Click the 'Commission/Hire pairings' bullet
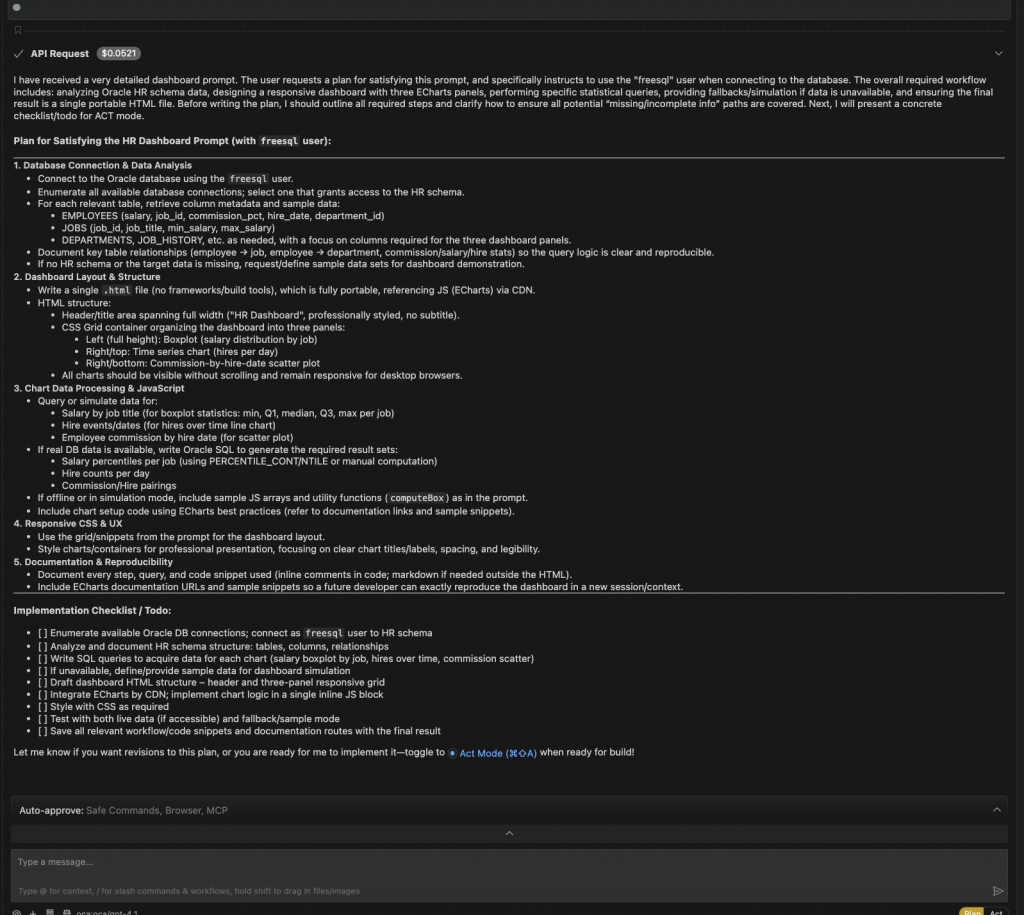The height and width of the screenshot is (915, 1024). click(119, 485)
